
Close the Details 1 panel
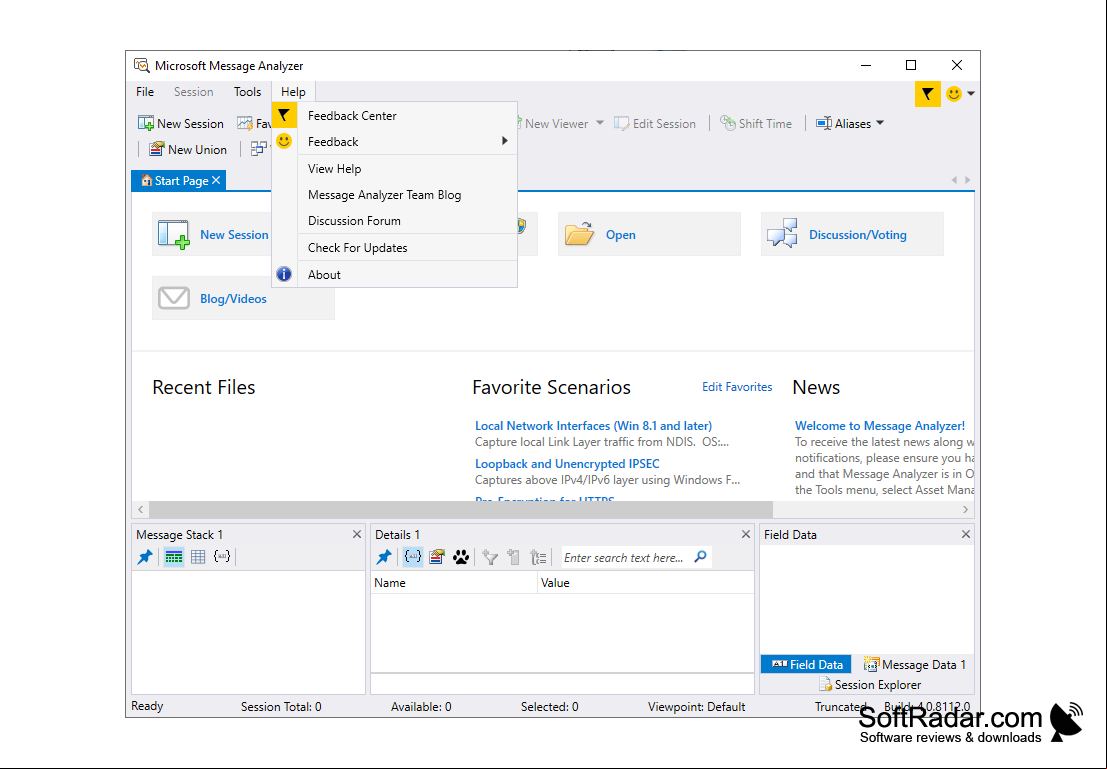(x=746, y=535)
